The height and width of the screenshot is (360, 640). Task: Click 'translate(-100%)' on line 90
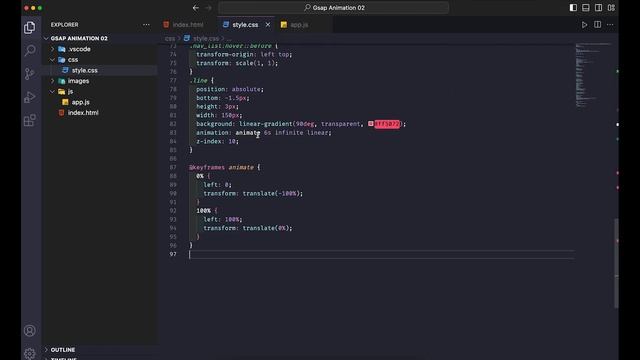(x=271, y=193)
